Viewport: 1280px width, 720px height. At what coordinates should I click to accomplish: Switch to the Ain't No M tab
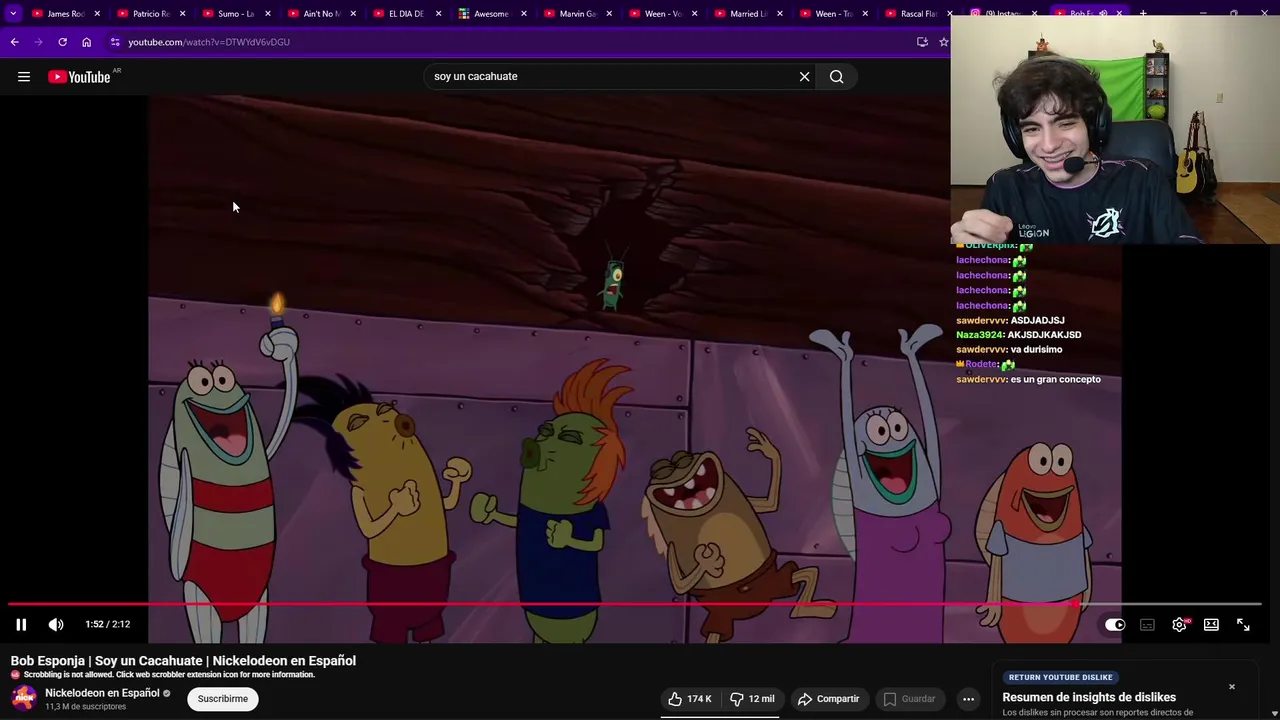coord(321,14)
